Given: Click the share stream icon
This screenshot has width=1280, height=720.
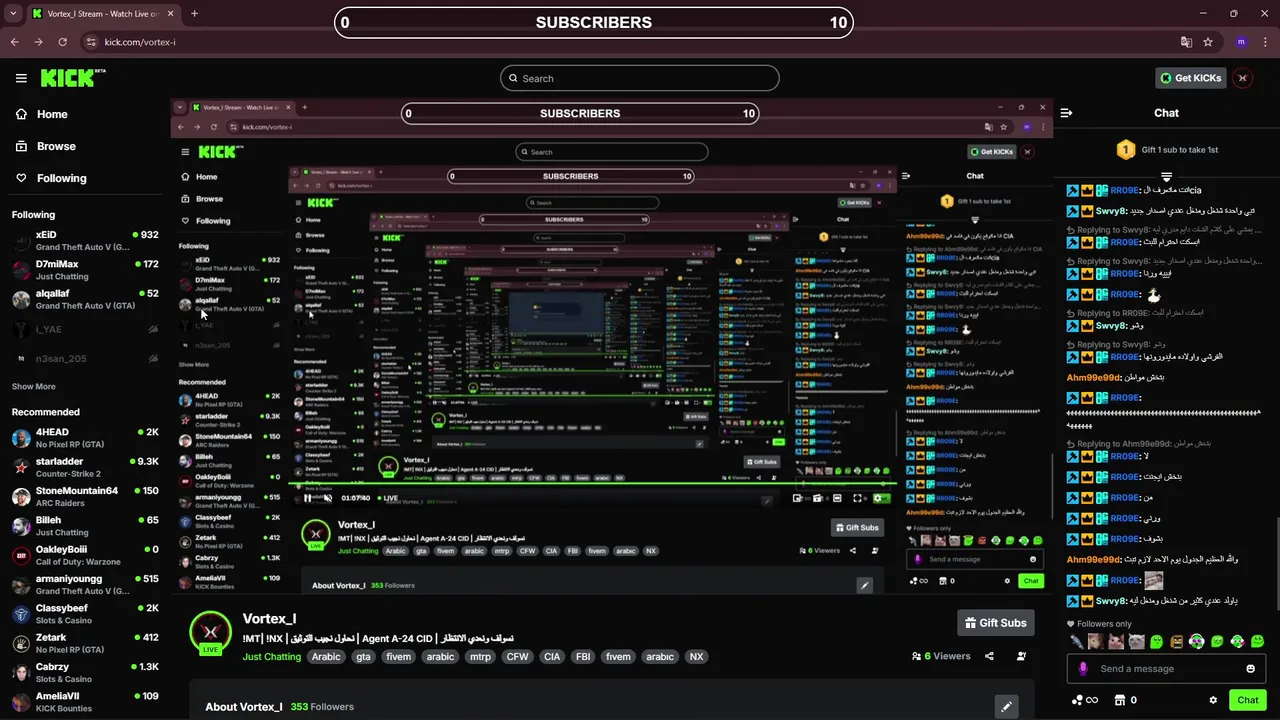Looking at the screenshot, I should [x=989, y=656].
